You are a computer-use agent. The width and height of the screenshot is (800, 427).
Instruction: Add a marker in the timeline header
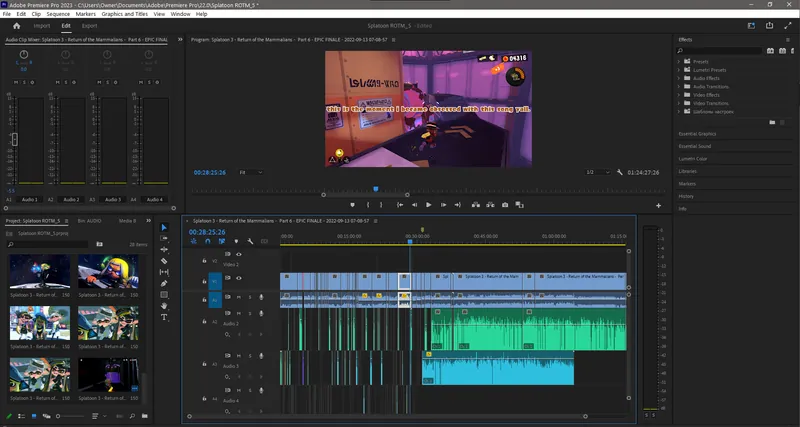pyautogui.click(x=236, y=241)
